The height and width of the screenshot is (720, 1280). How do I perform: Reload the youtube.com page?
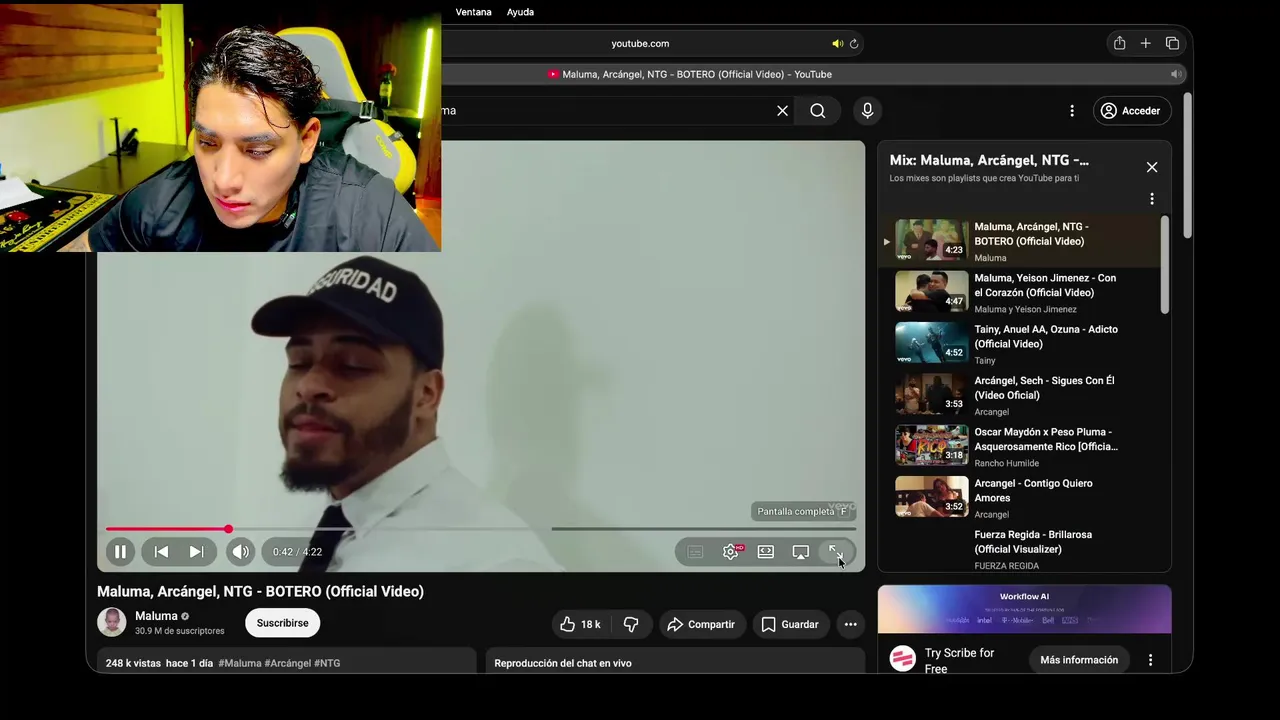click(x=854, y=44)
